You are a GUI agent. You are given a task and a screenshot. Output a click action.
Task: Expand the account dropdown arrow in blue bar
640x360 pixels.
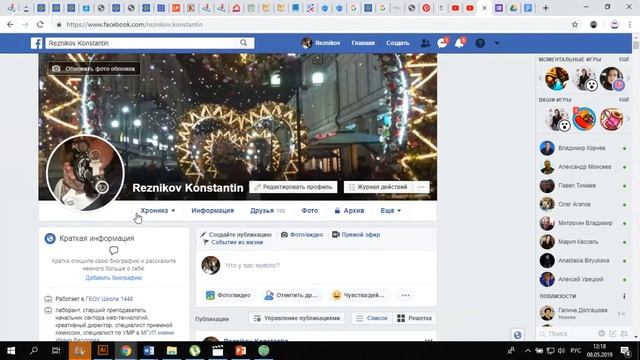497,43
